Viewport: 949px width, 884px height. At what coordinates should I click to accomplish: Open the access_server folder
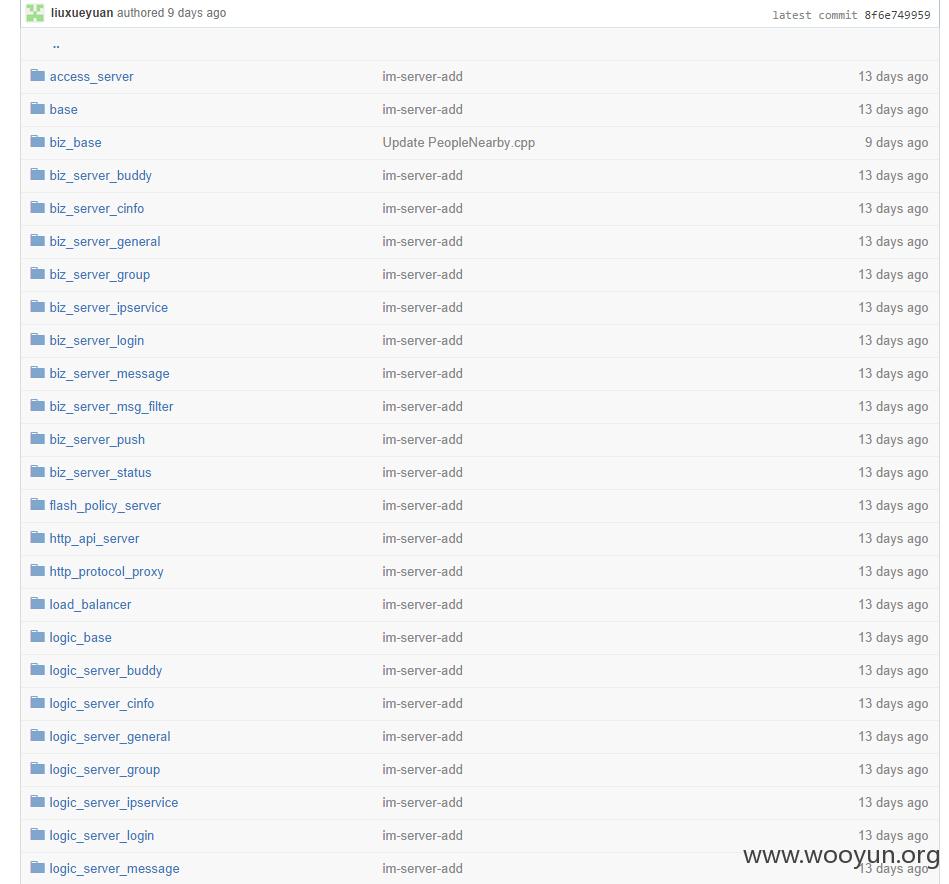91,76
